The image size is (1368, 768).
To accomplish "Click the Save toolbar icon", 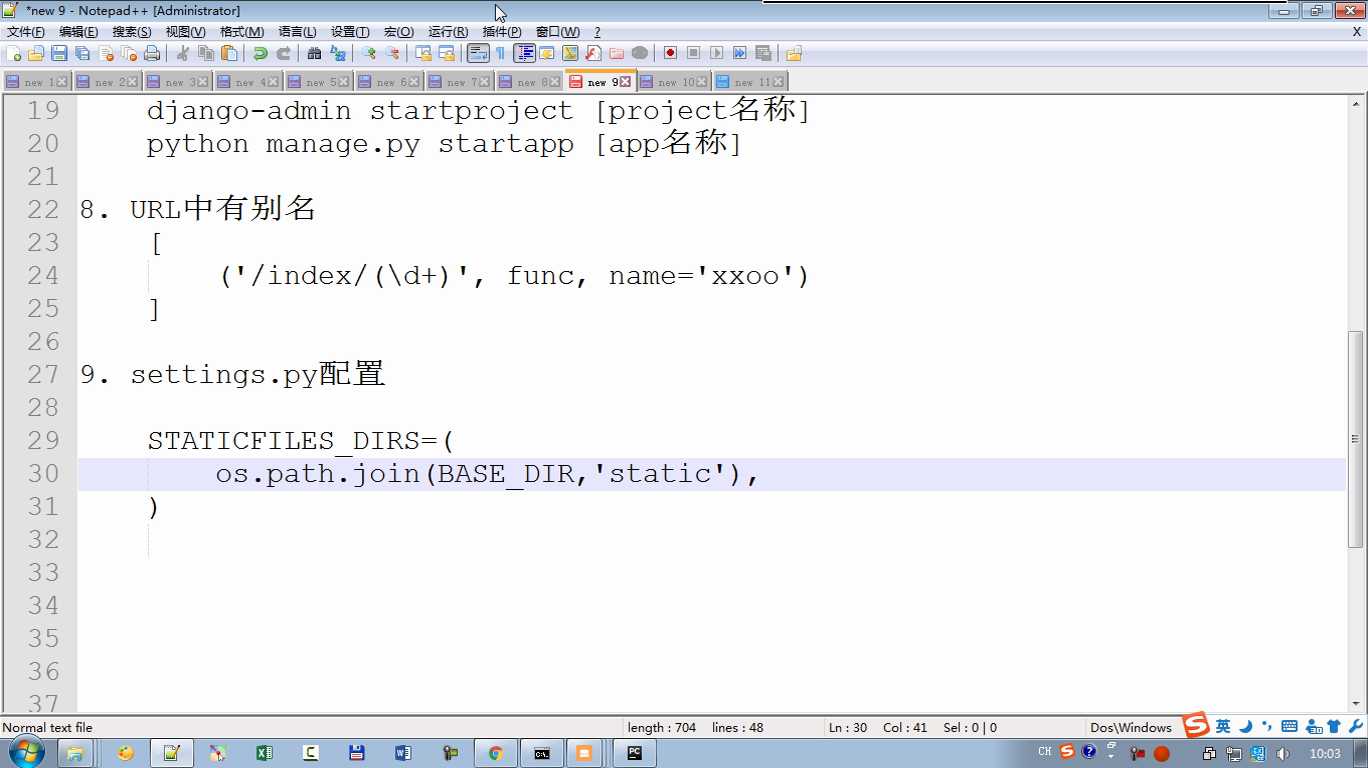I will pos(59,53).
